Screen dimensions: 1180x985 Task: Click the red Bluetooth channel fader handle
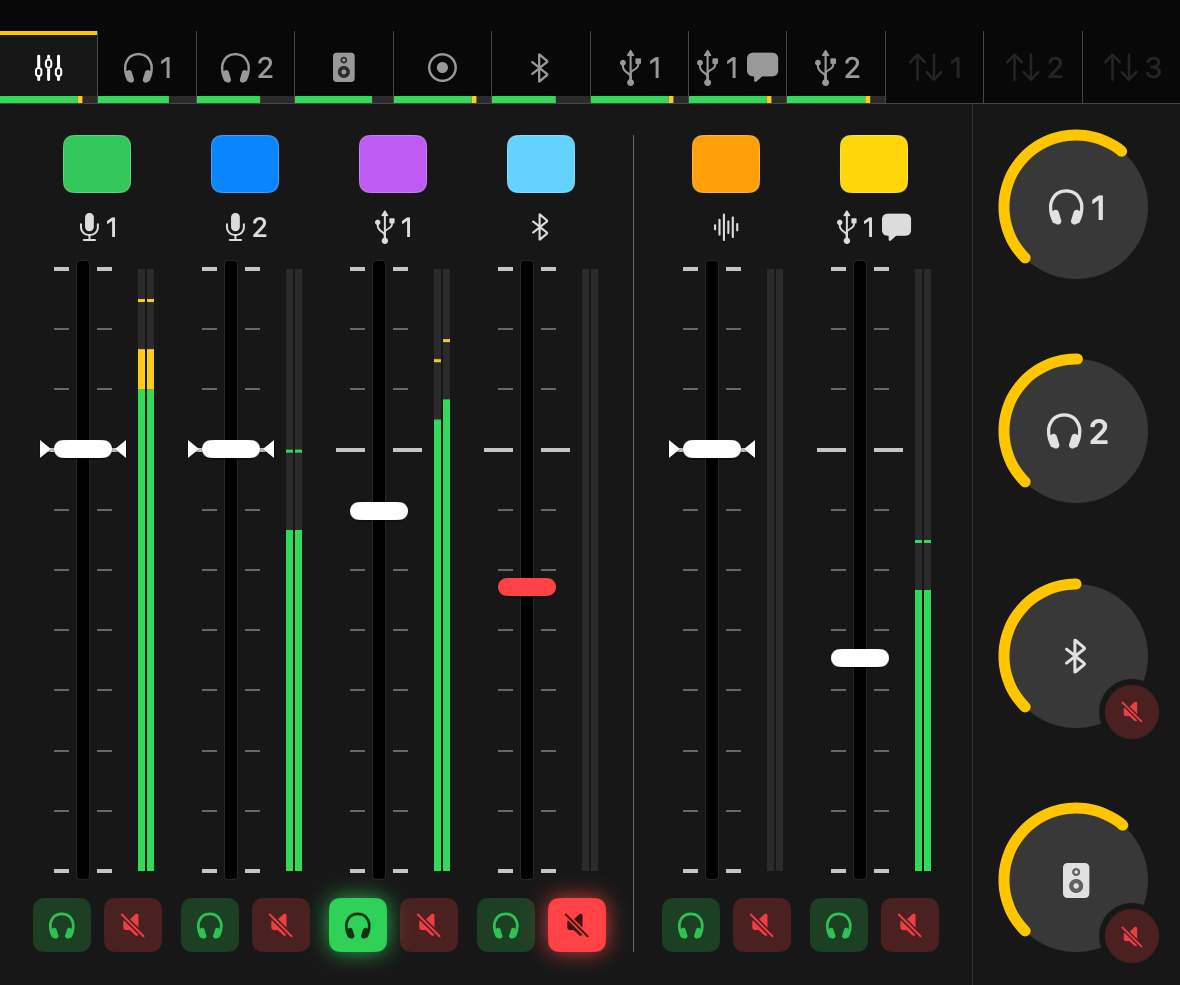[527, 587]
